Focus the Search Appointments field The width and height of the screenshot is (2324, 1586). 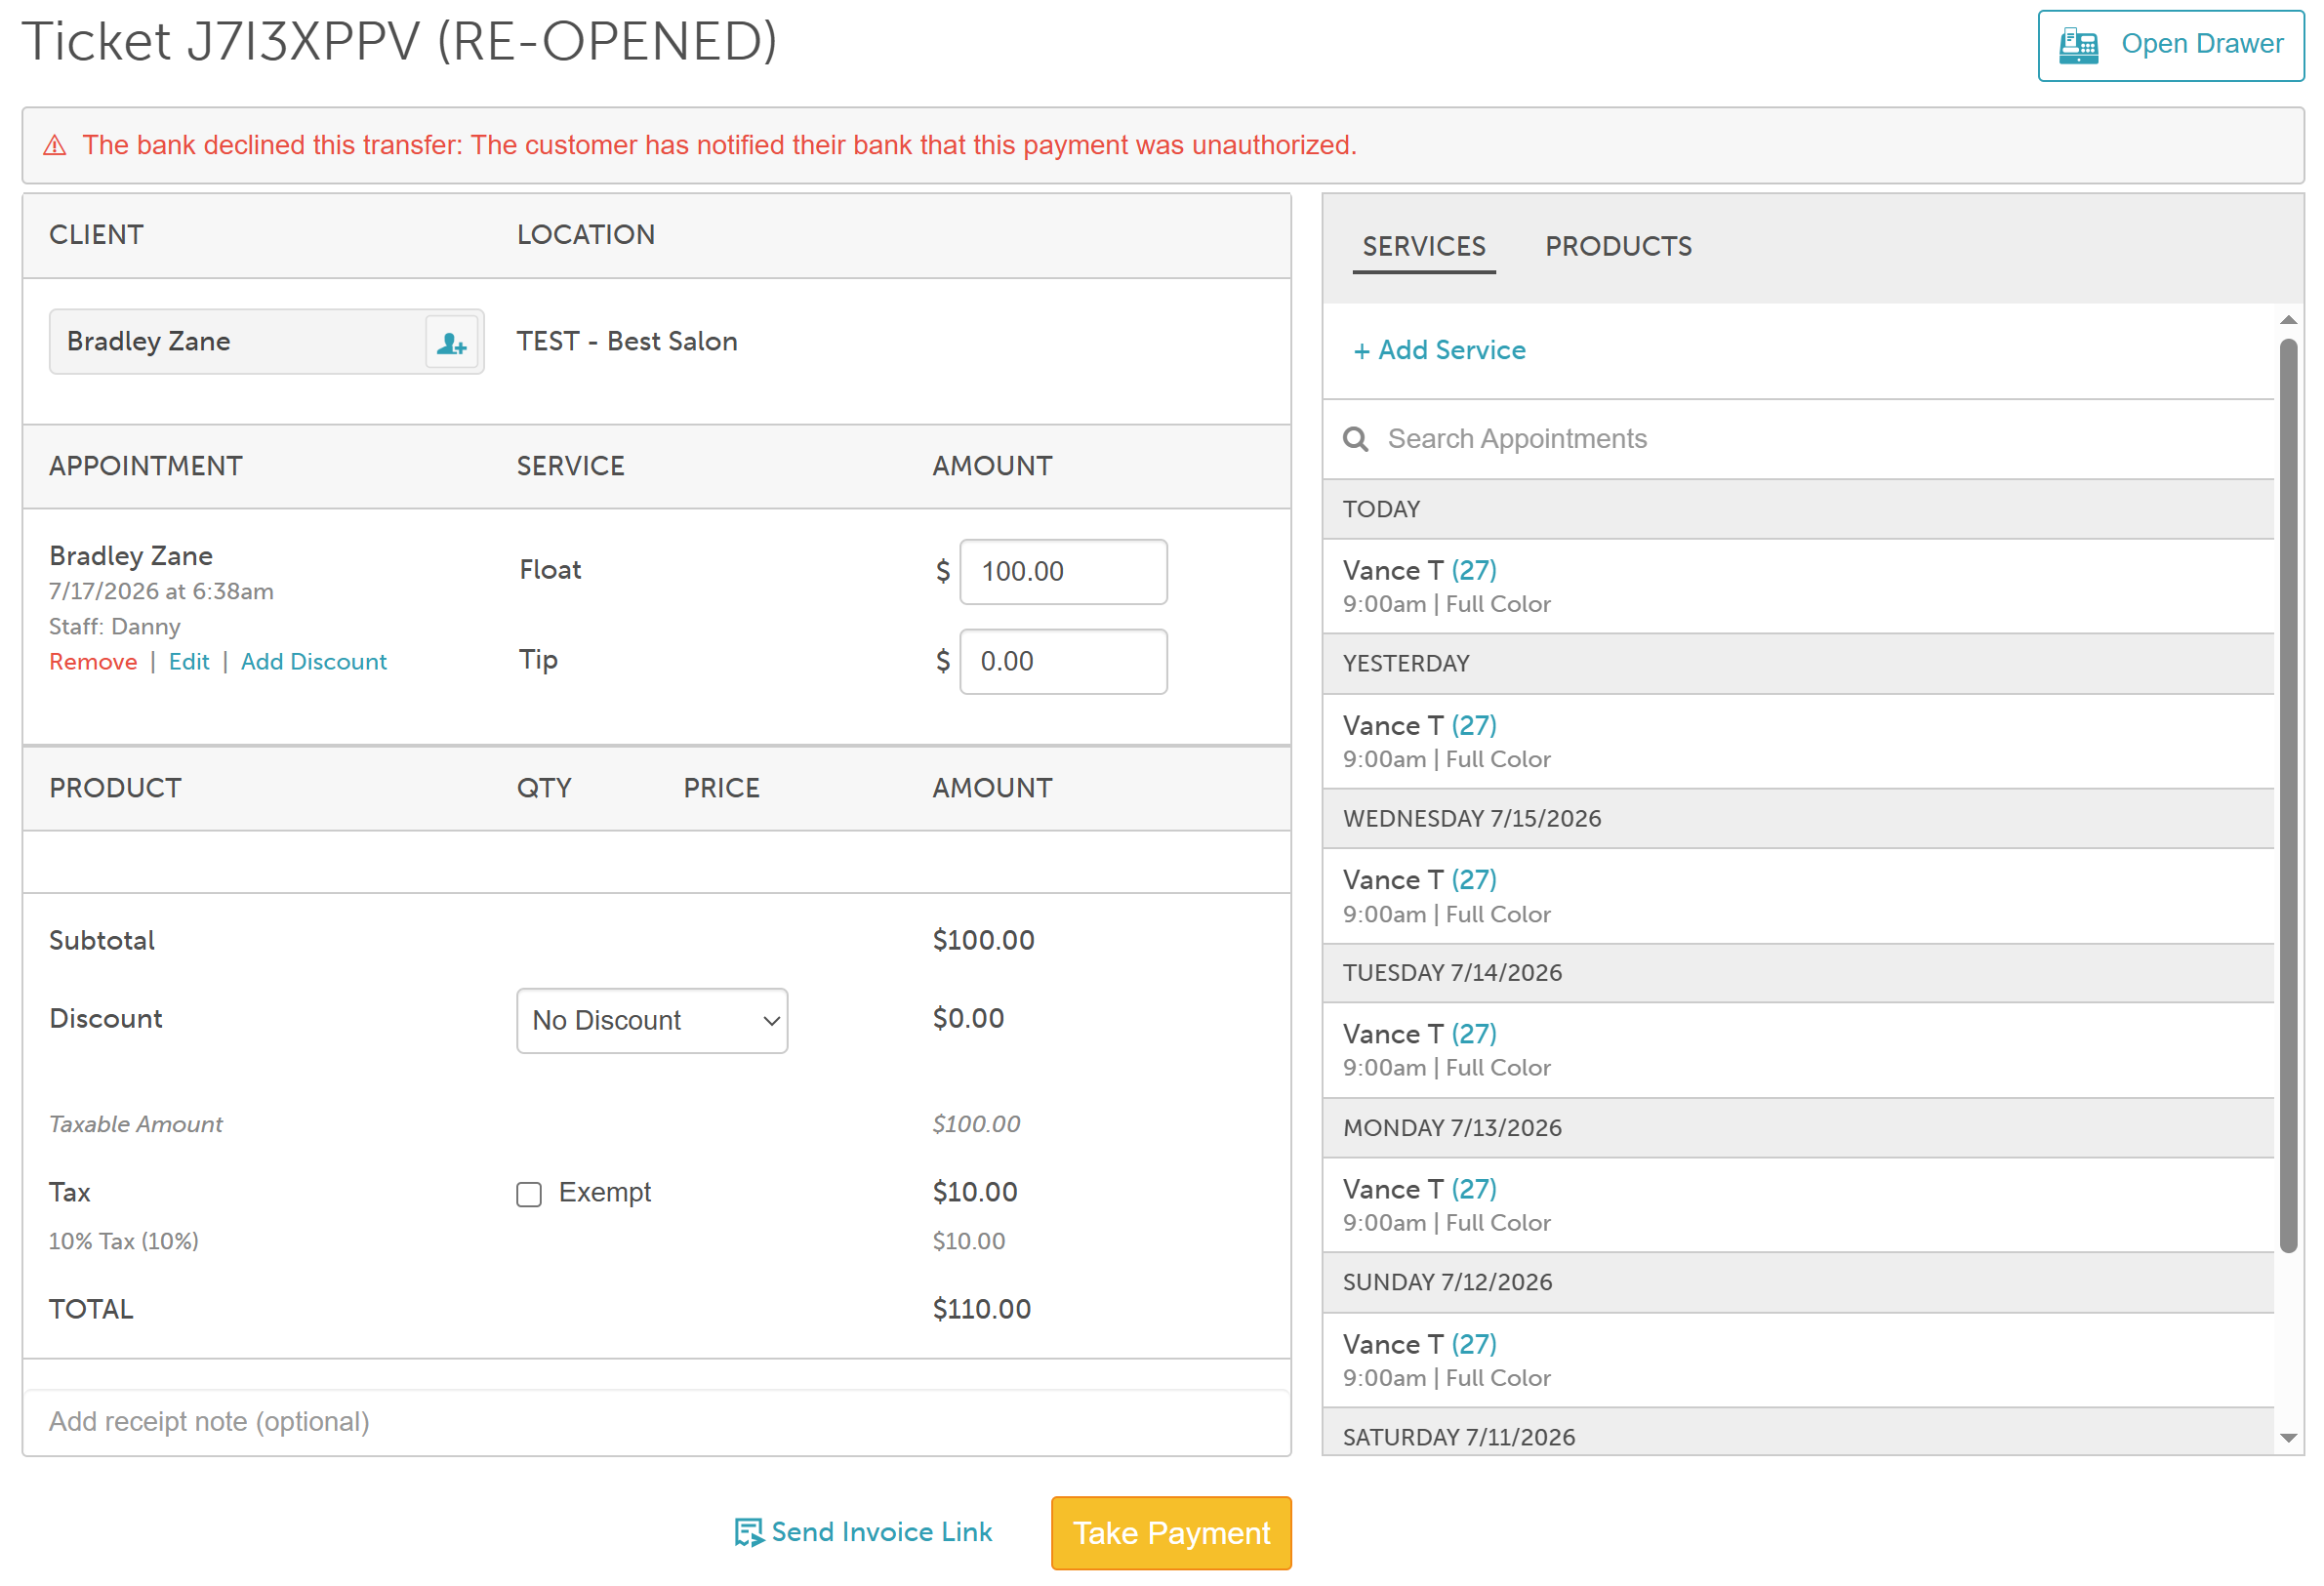point(1798,439)
